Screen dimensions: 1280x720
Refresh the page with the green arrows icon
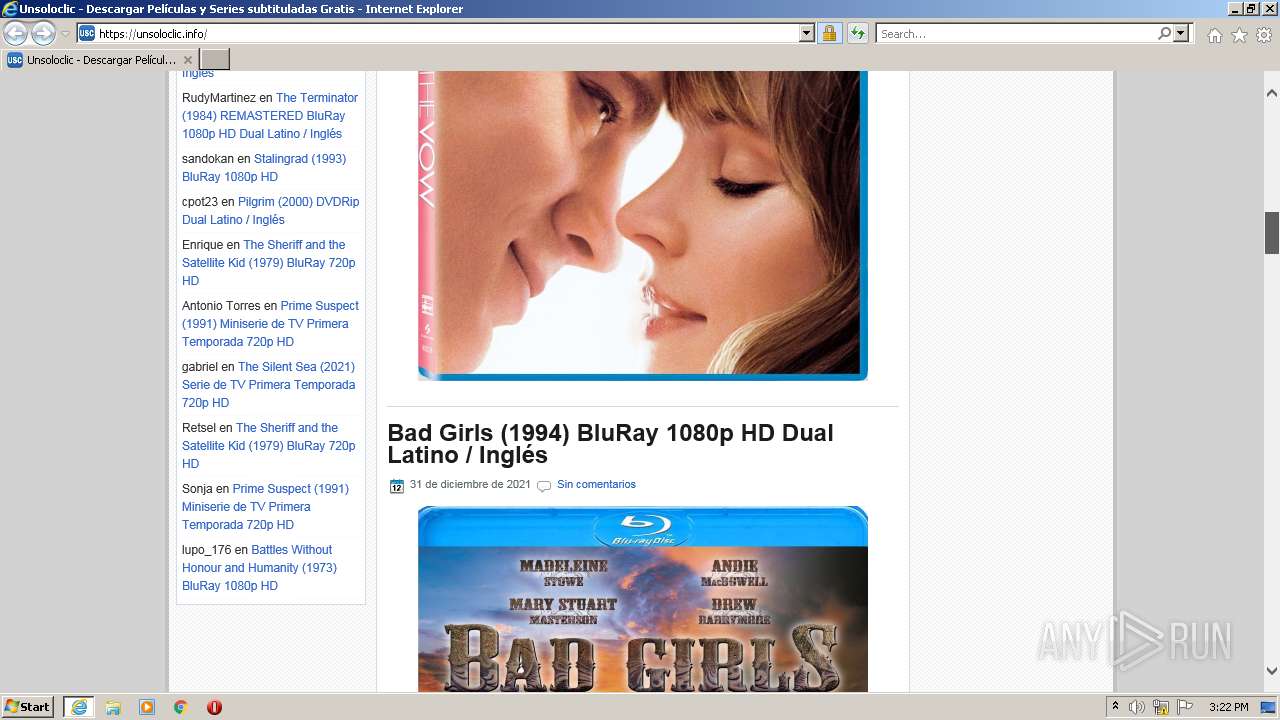tap(857, 34)
